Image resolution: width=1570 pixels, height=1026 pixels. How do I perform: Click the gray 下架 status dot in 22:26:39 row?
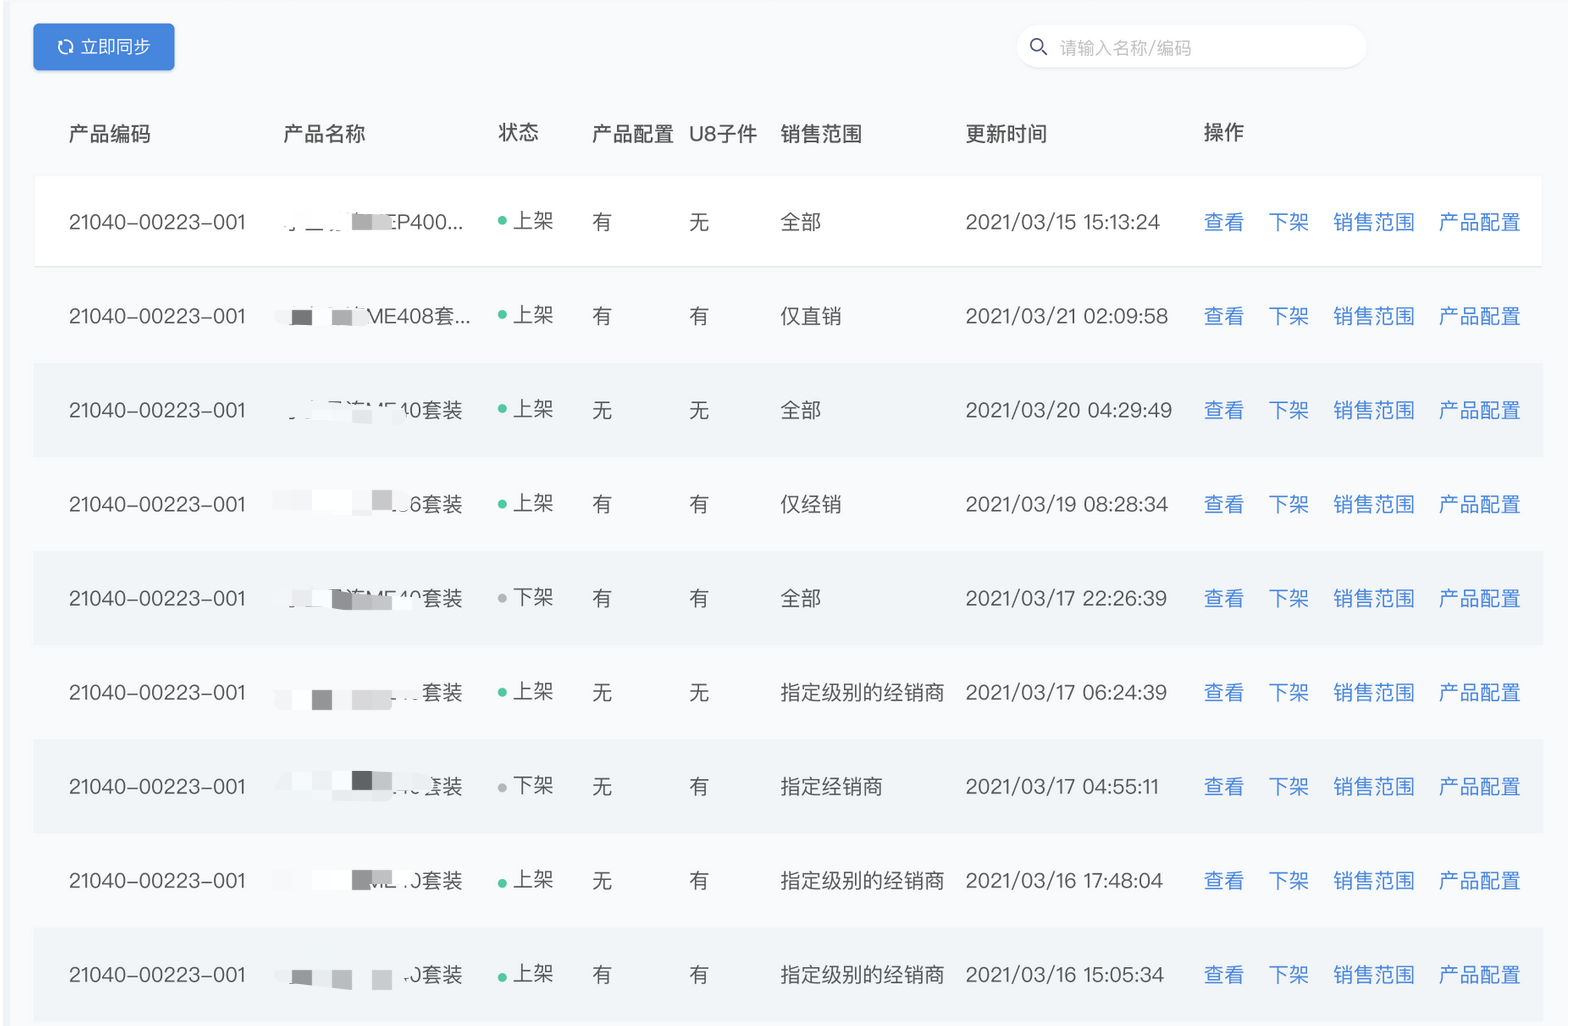(502, 598)
